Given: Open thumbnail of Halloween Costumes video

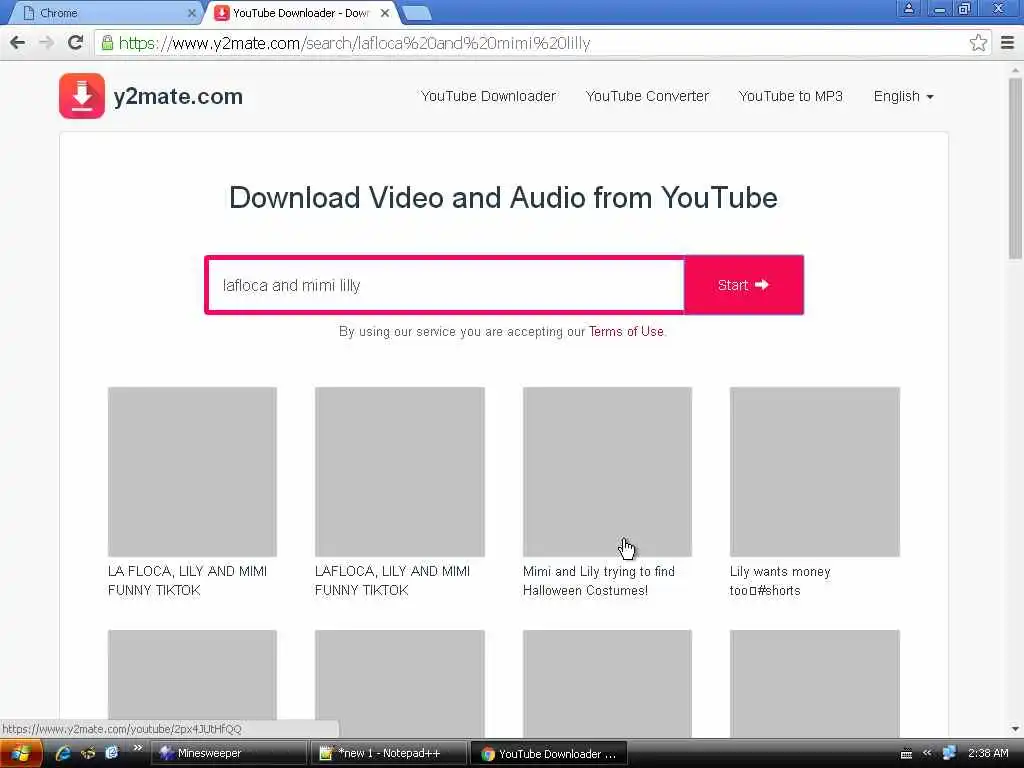Looking at the screenshot, I should 607,472.
